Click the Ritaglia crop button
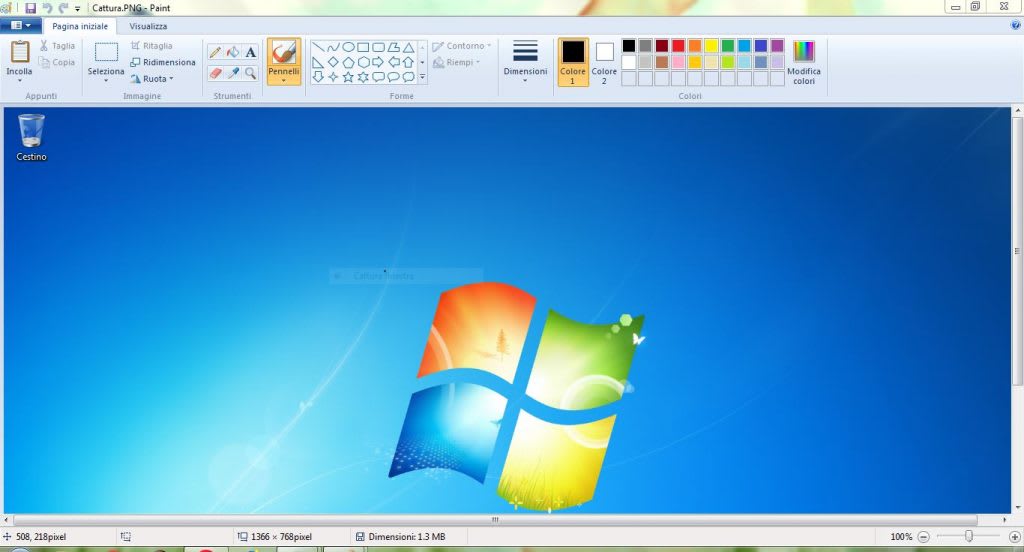The height and width of the screenshot is (552, 1024). 152,46
